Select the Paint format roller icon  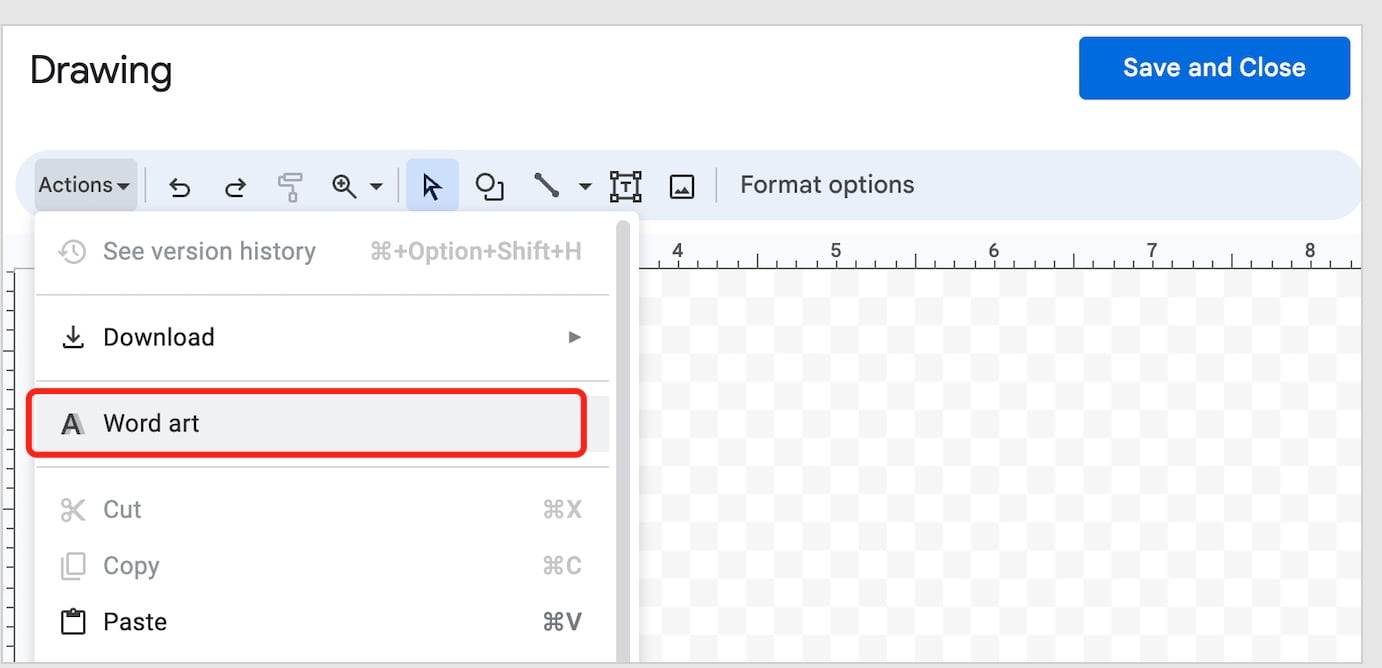(x=290, y=186)
